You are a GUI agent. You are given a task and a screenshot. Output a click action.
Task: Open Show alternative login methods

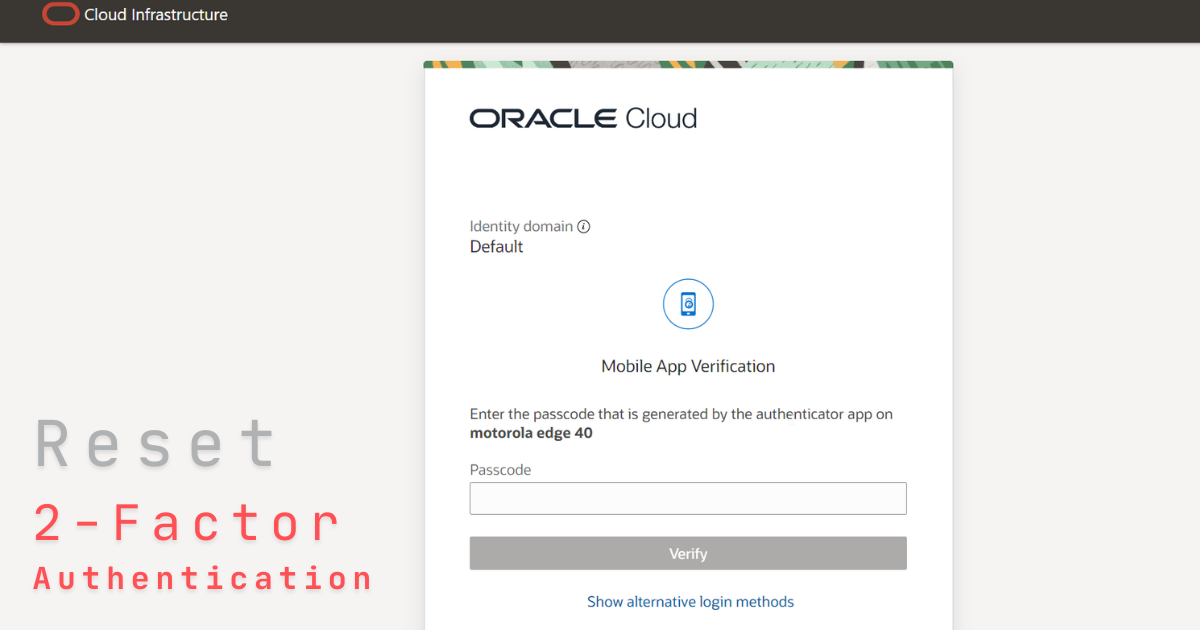point(690,601)
